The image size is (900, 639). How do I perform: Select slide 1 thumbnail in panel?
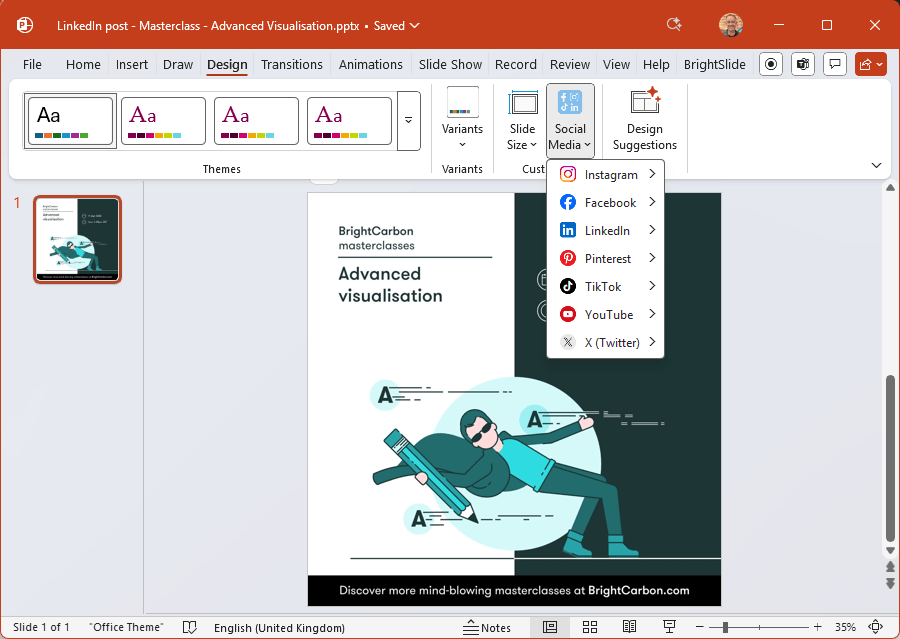pyautogui.click(x=77, y=239)
